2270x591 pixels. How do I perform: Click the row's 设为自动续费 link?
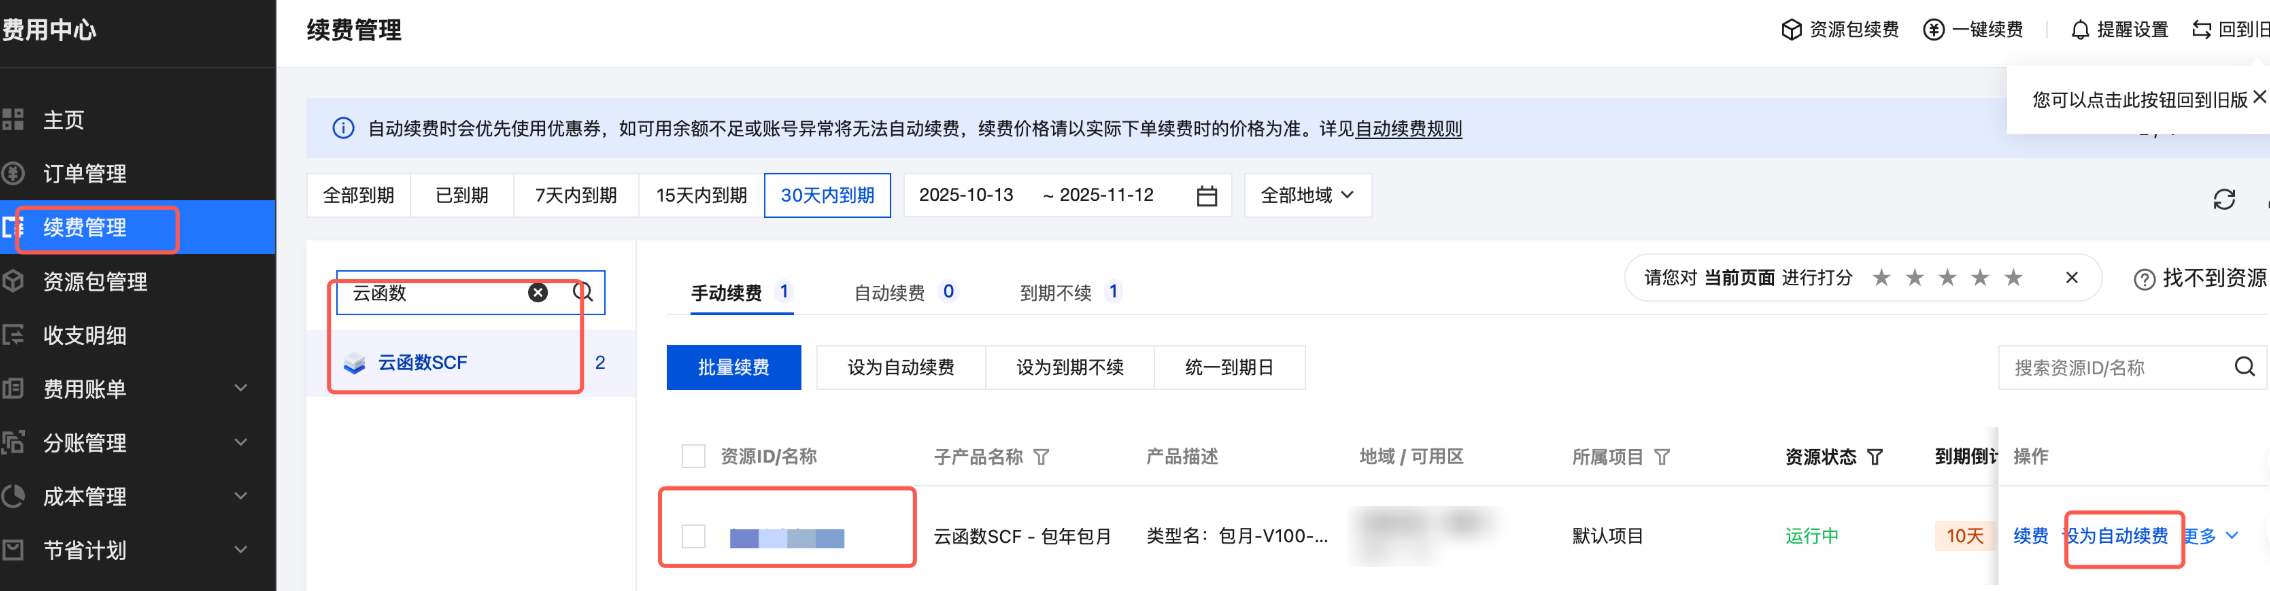coord(2115,536)
